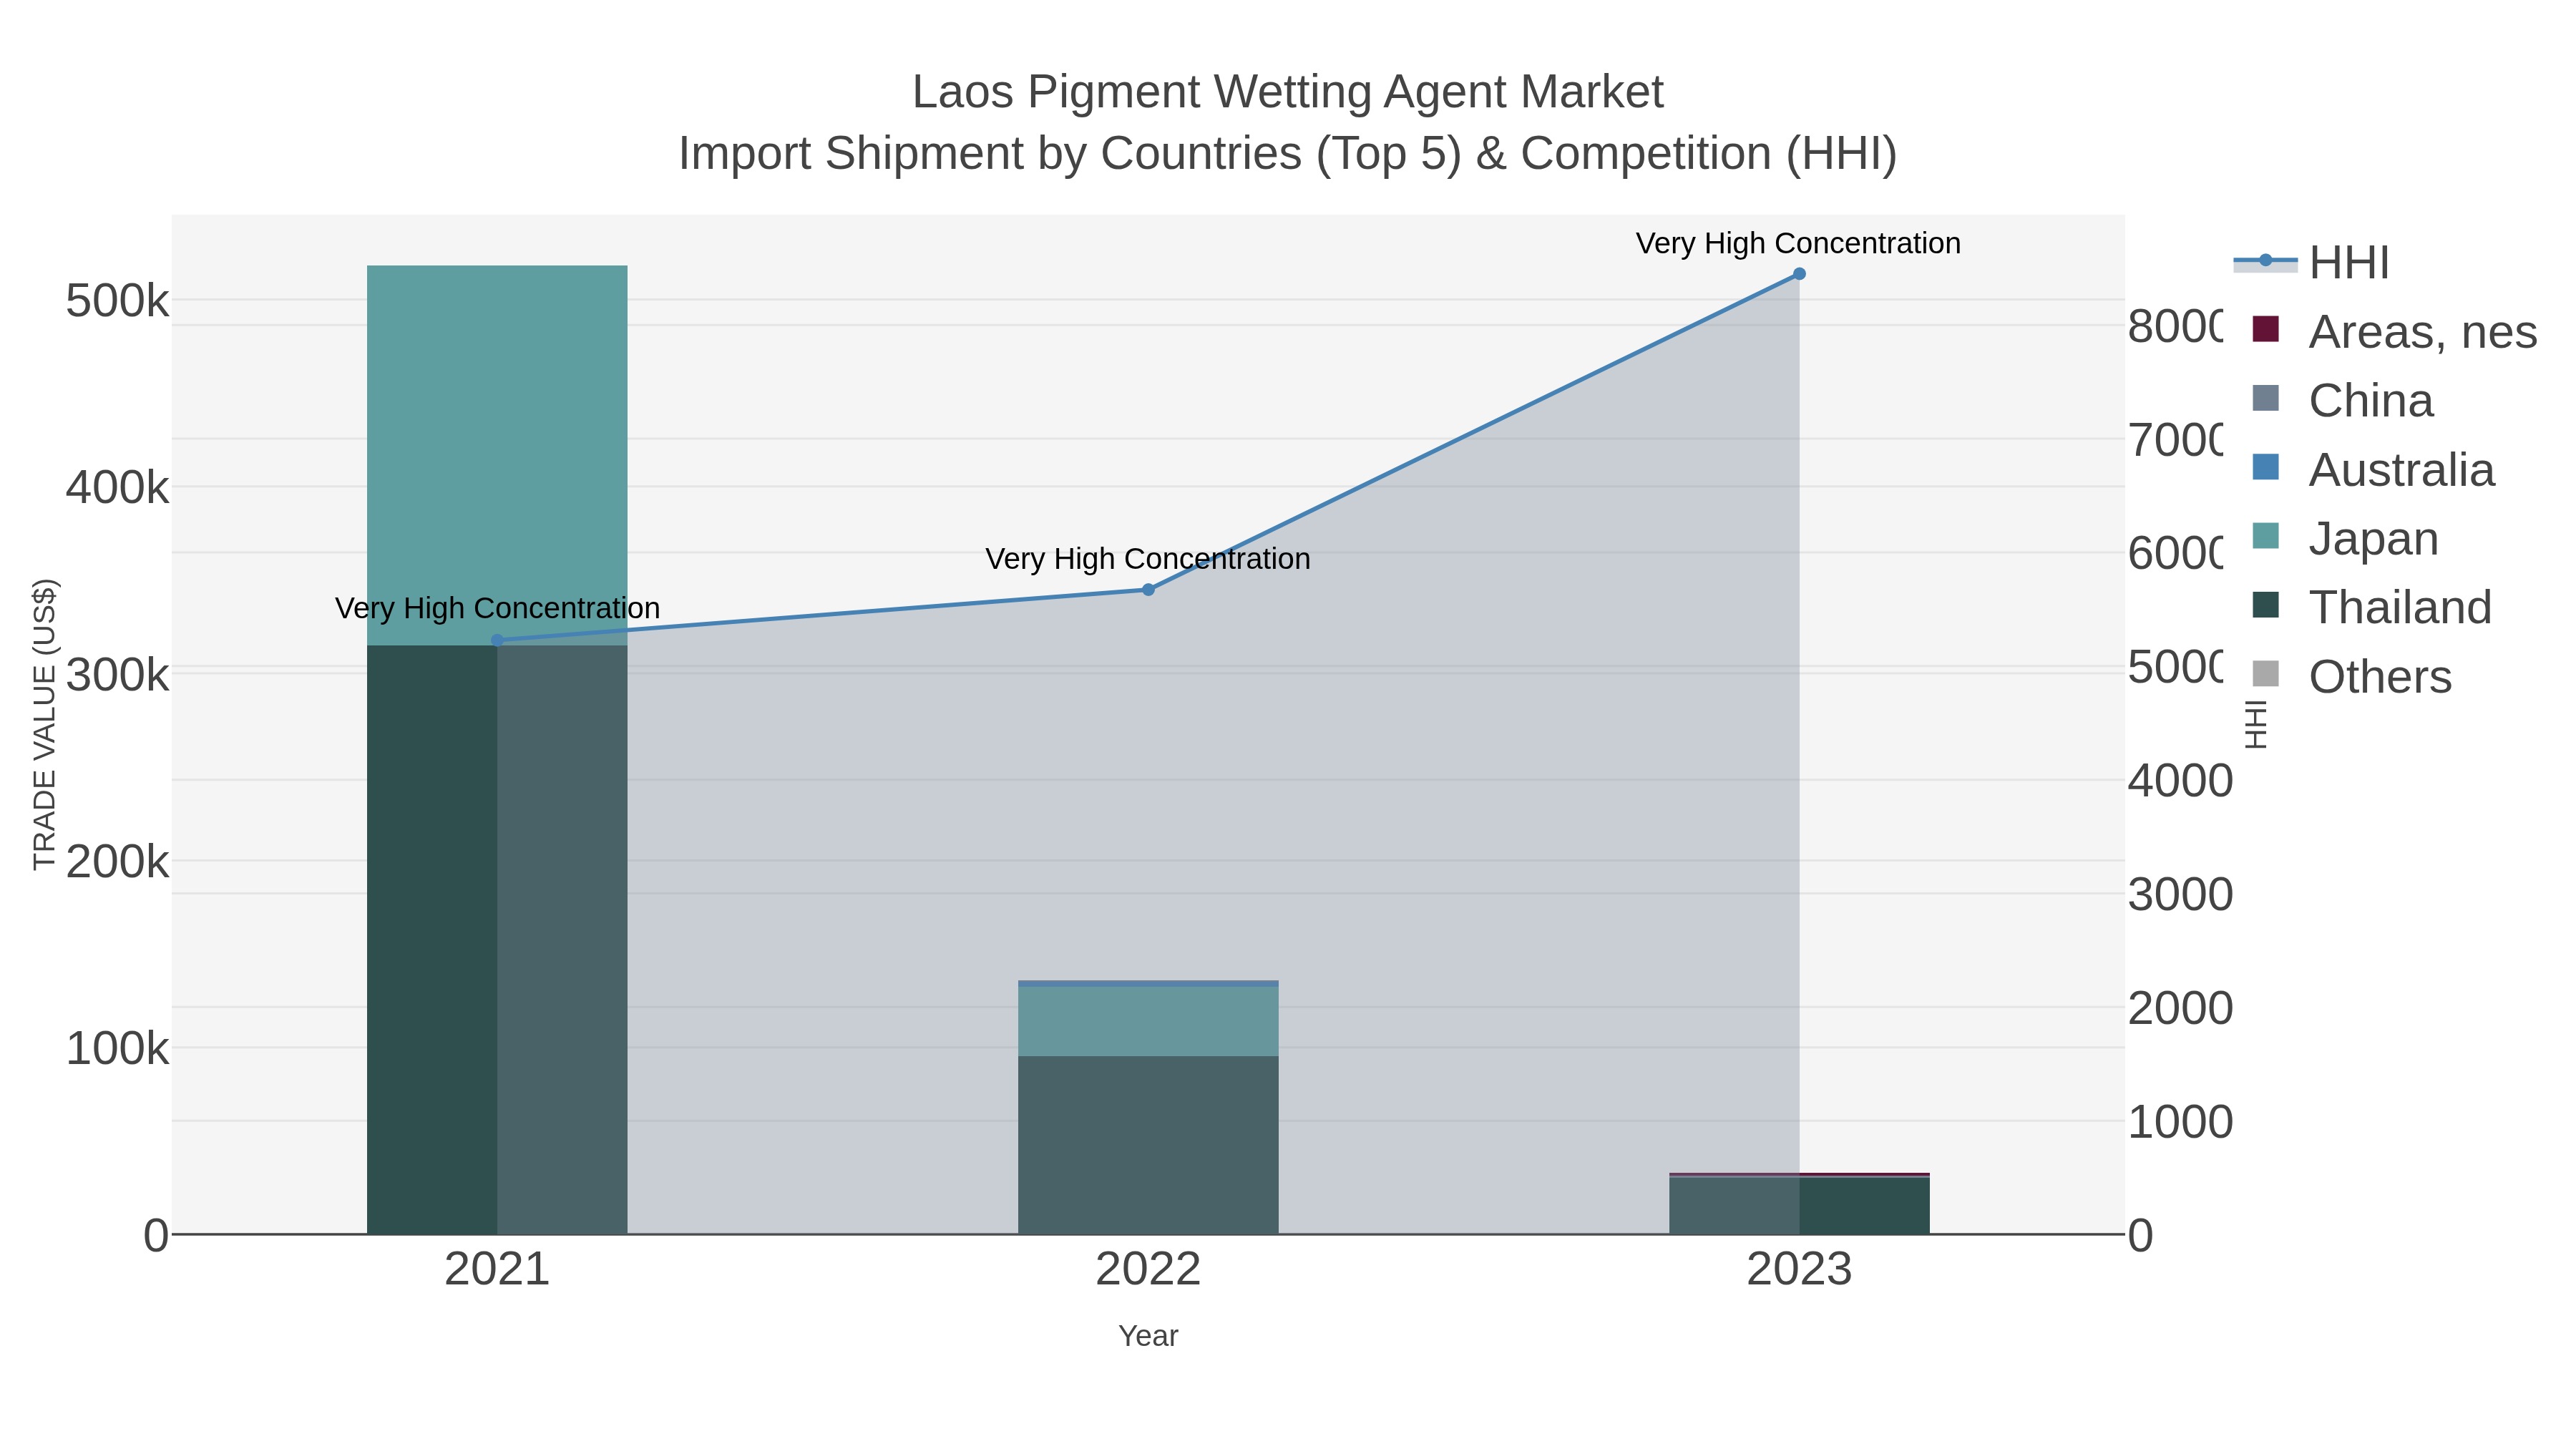Image resolution: width=2576 pixels, height=1449 pixels.
Task: Click the 3000 HHI axis tick label
Action: coord(2180,895)
